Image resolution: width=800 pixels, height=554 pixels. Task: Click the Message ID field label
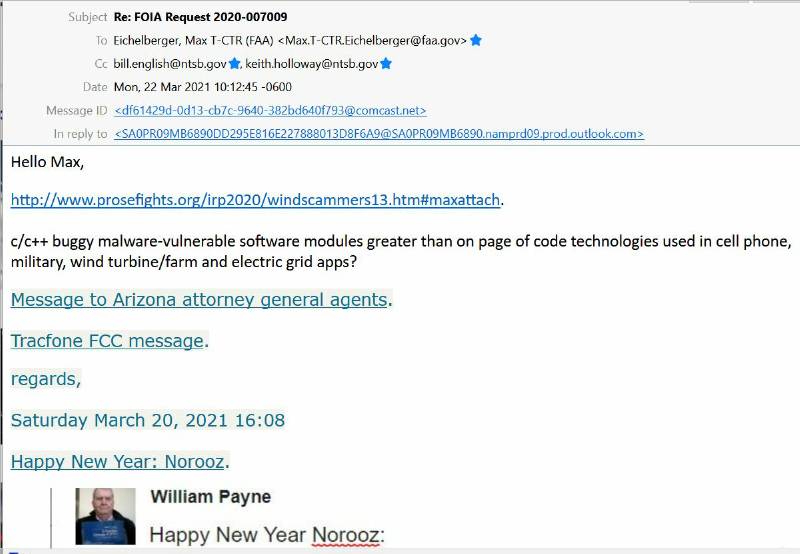point(77,111)
